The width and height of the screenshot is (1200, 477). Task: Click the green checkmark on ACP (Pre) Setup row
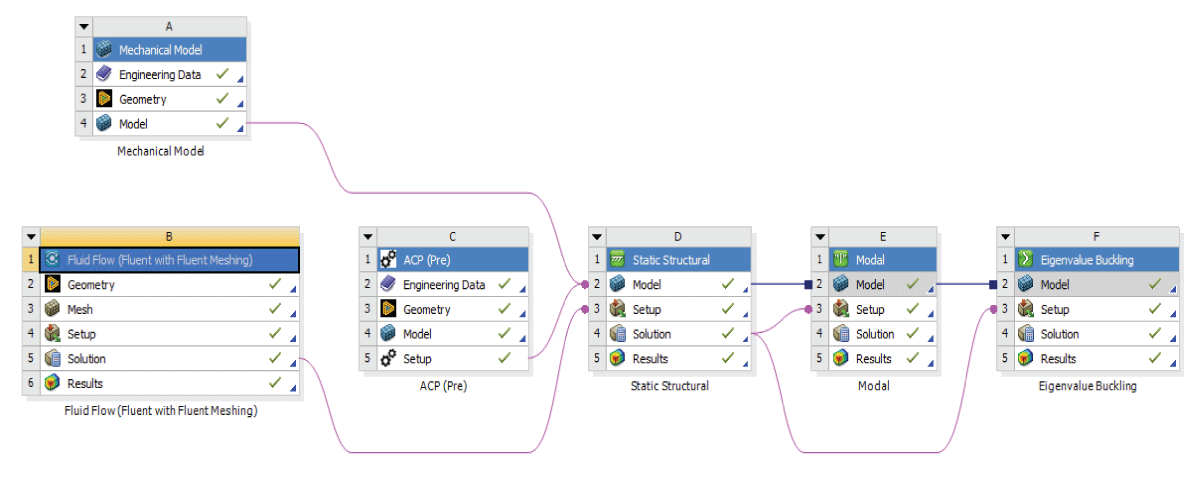(504, 358)
